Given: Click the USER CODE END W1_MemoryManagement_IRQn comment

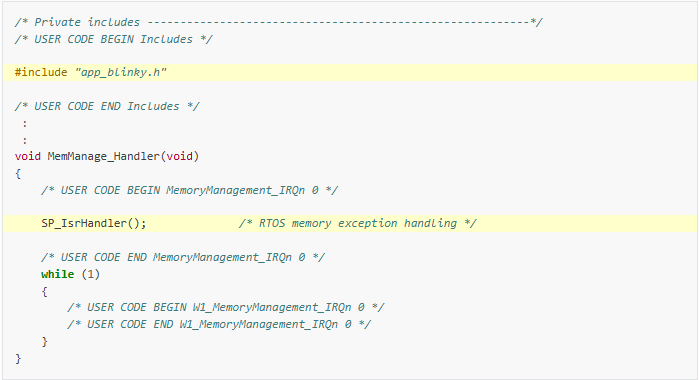Looking at the screenshot, I should coord(219,324).
